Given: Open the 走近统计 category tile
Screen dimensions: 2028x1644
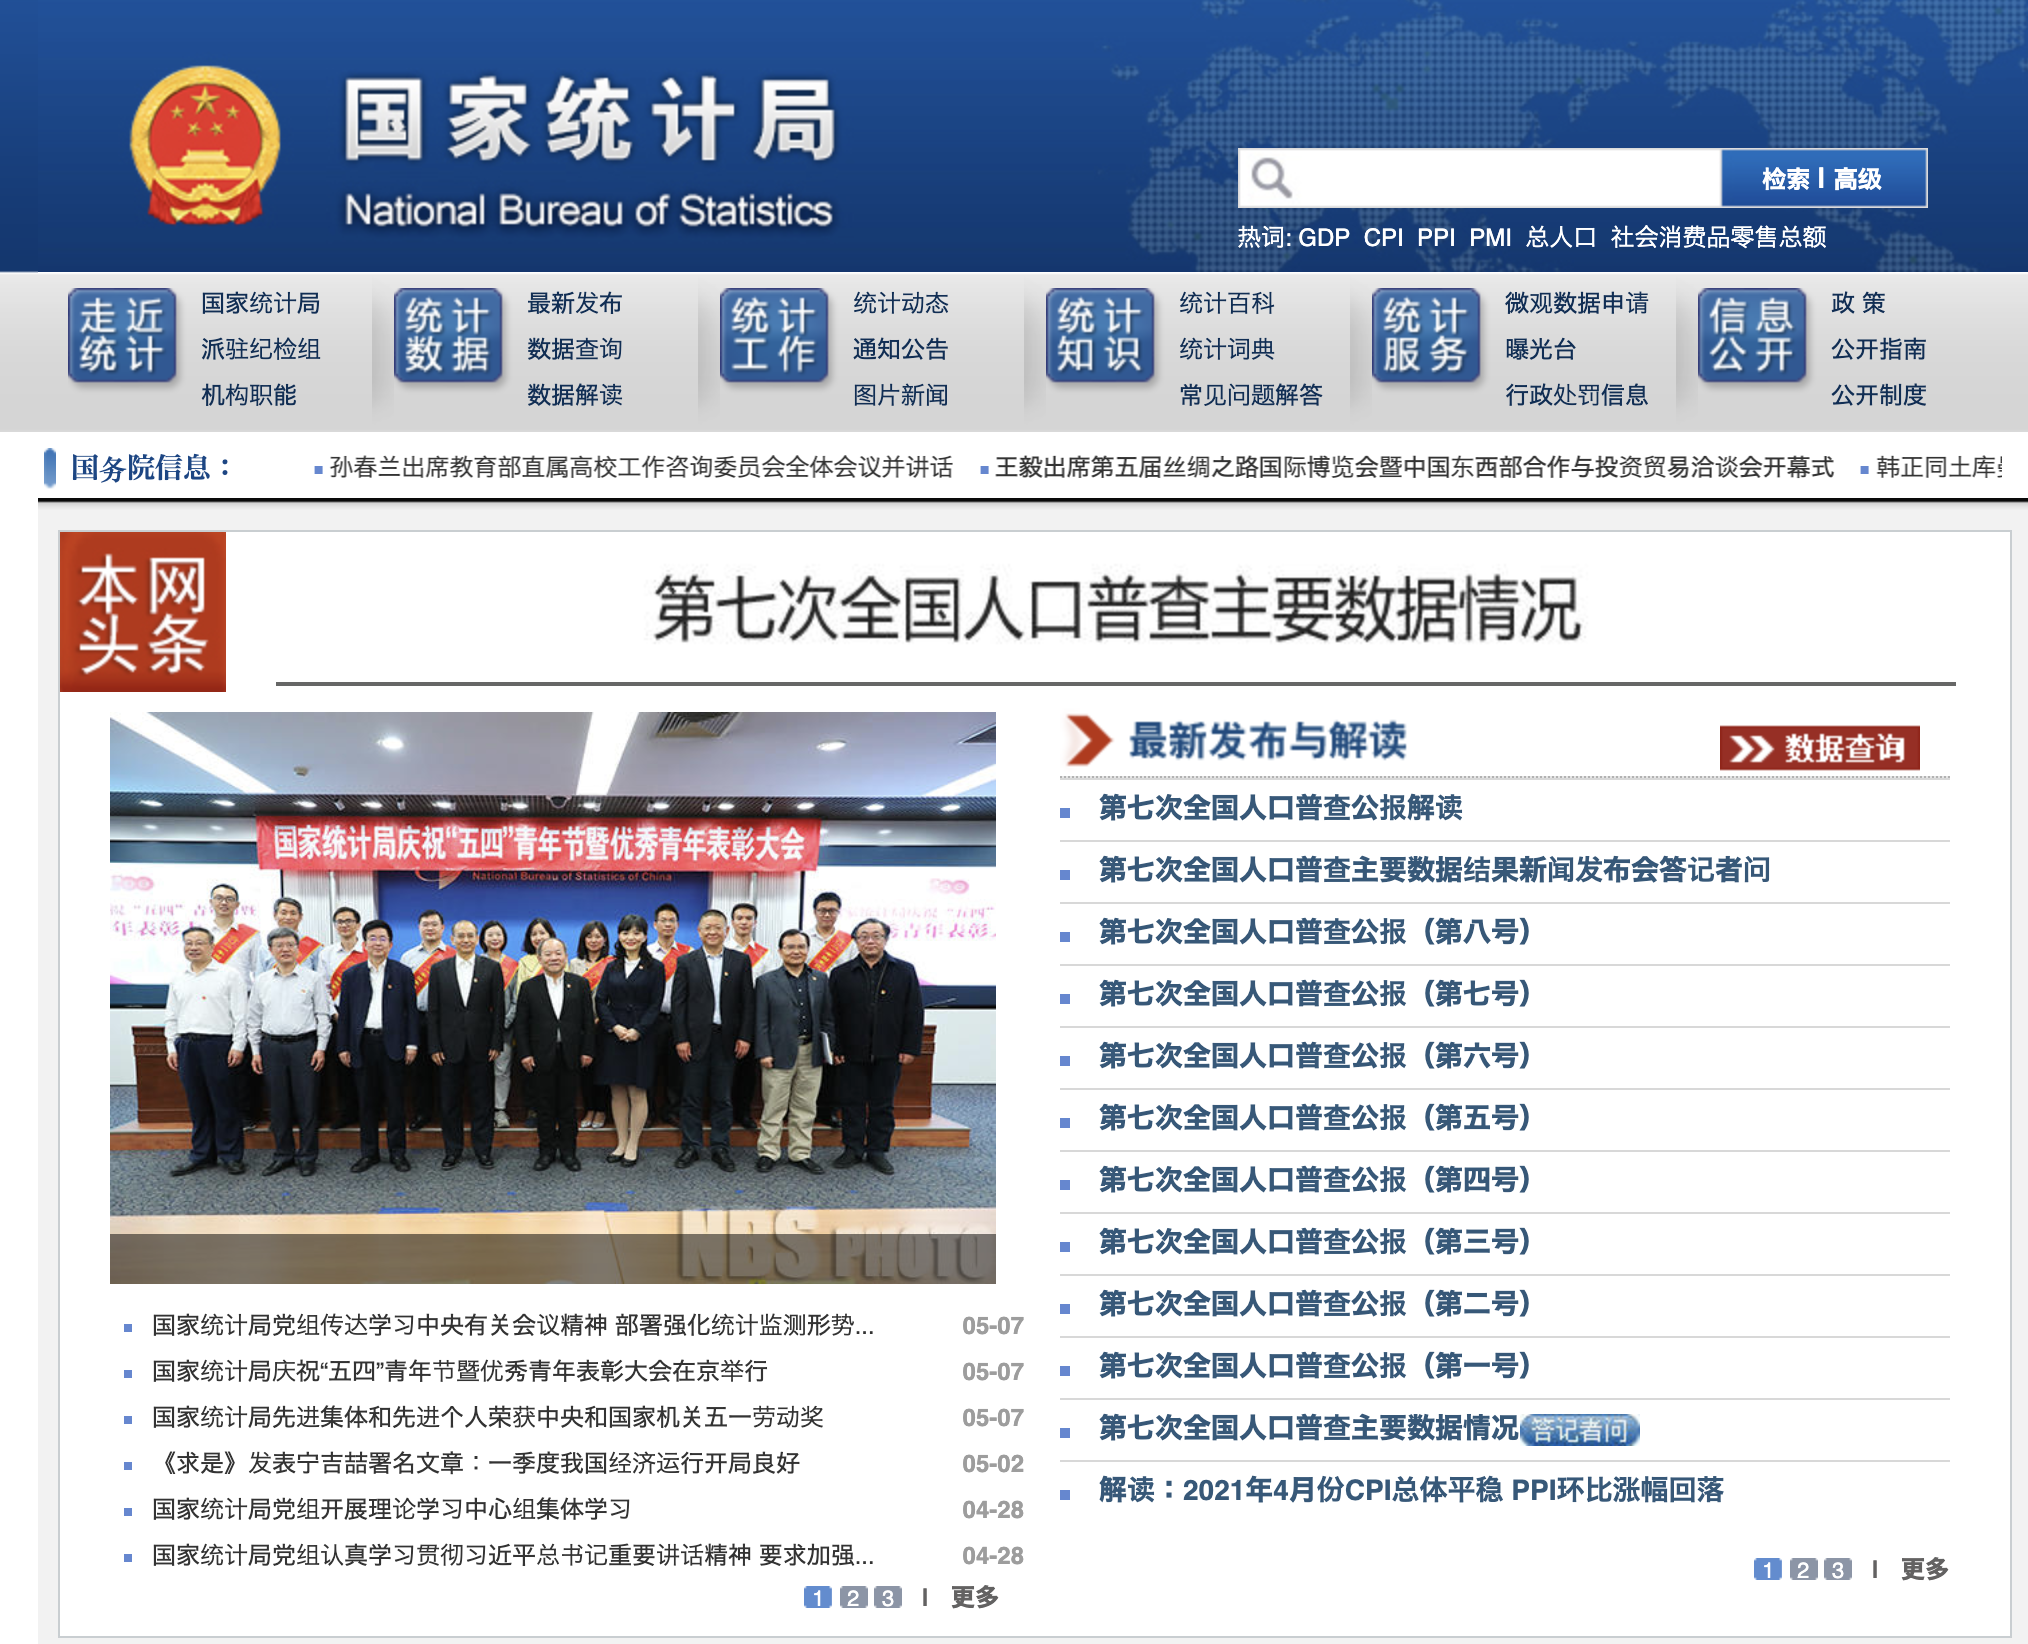Looking at the screenshot, I should coord(122,335).
